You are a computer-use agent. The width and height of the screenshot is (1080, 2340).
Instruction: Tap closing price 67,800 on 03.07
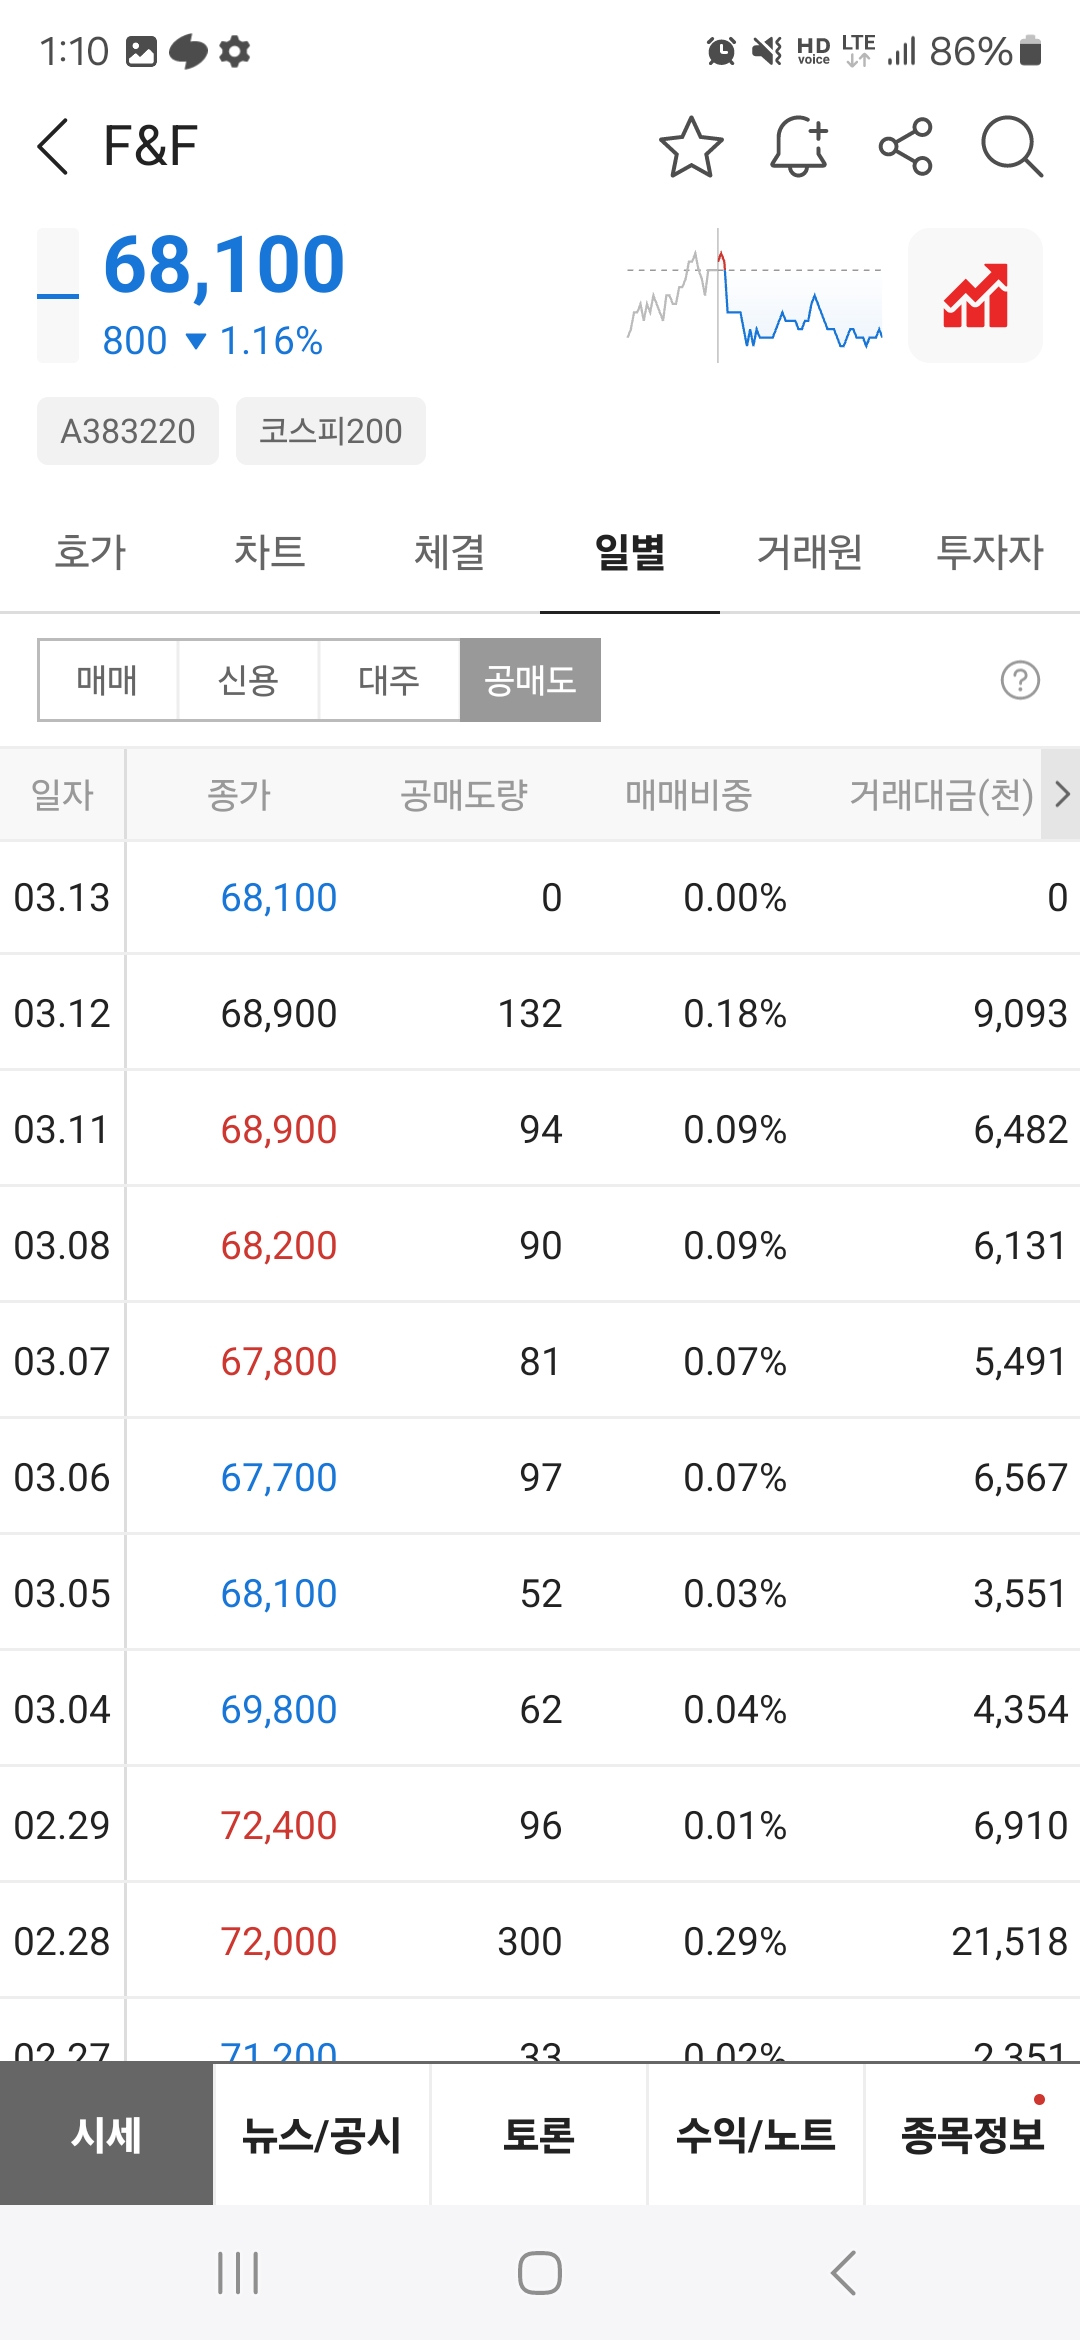[x=279, y=1361]
